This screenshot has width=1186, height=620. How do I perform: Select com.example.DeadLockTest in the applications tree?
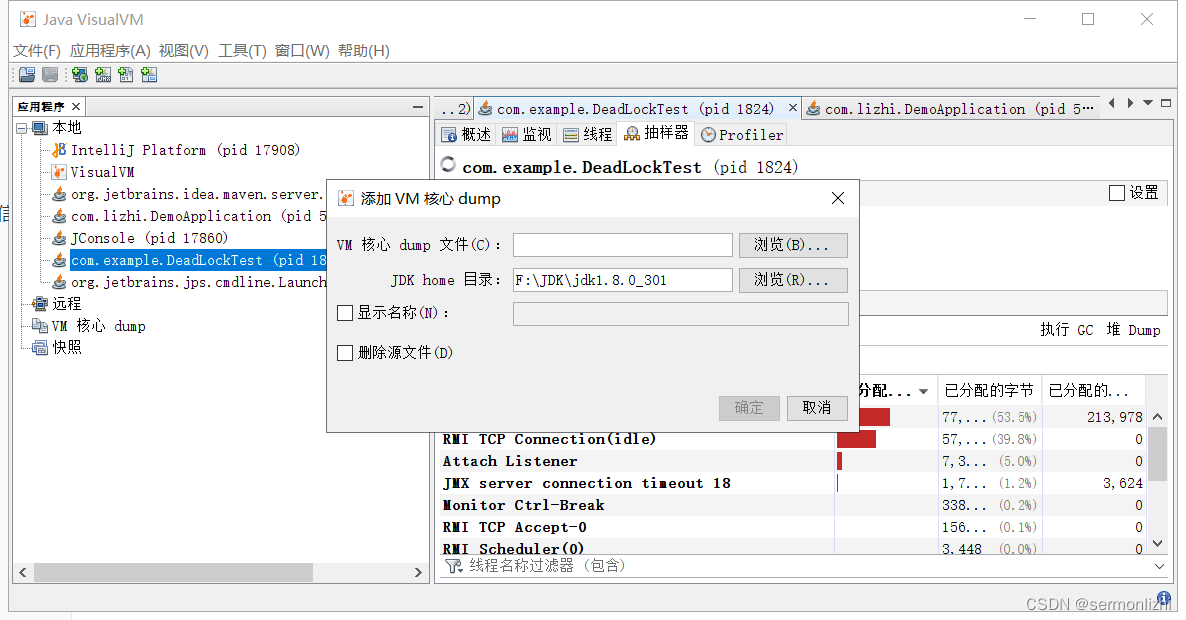[198, 260]
